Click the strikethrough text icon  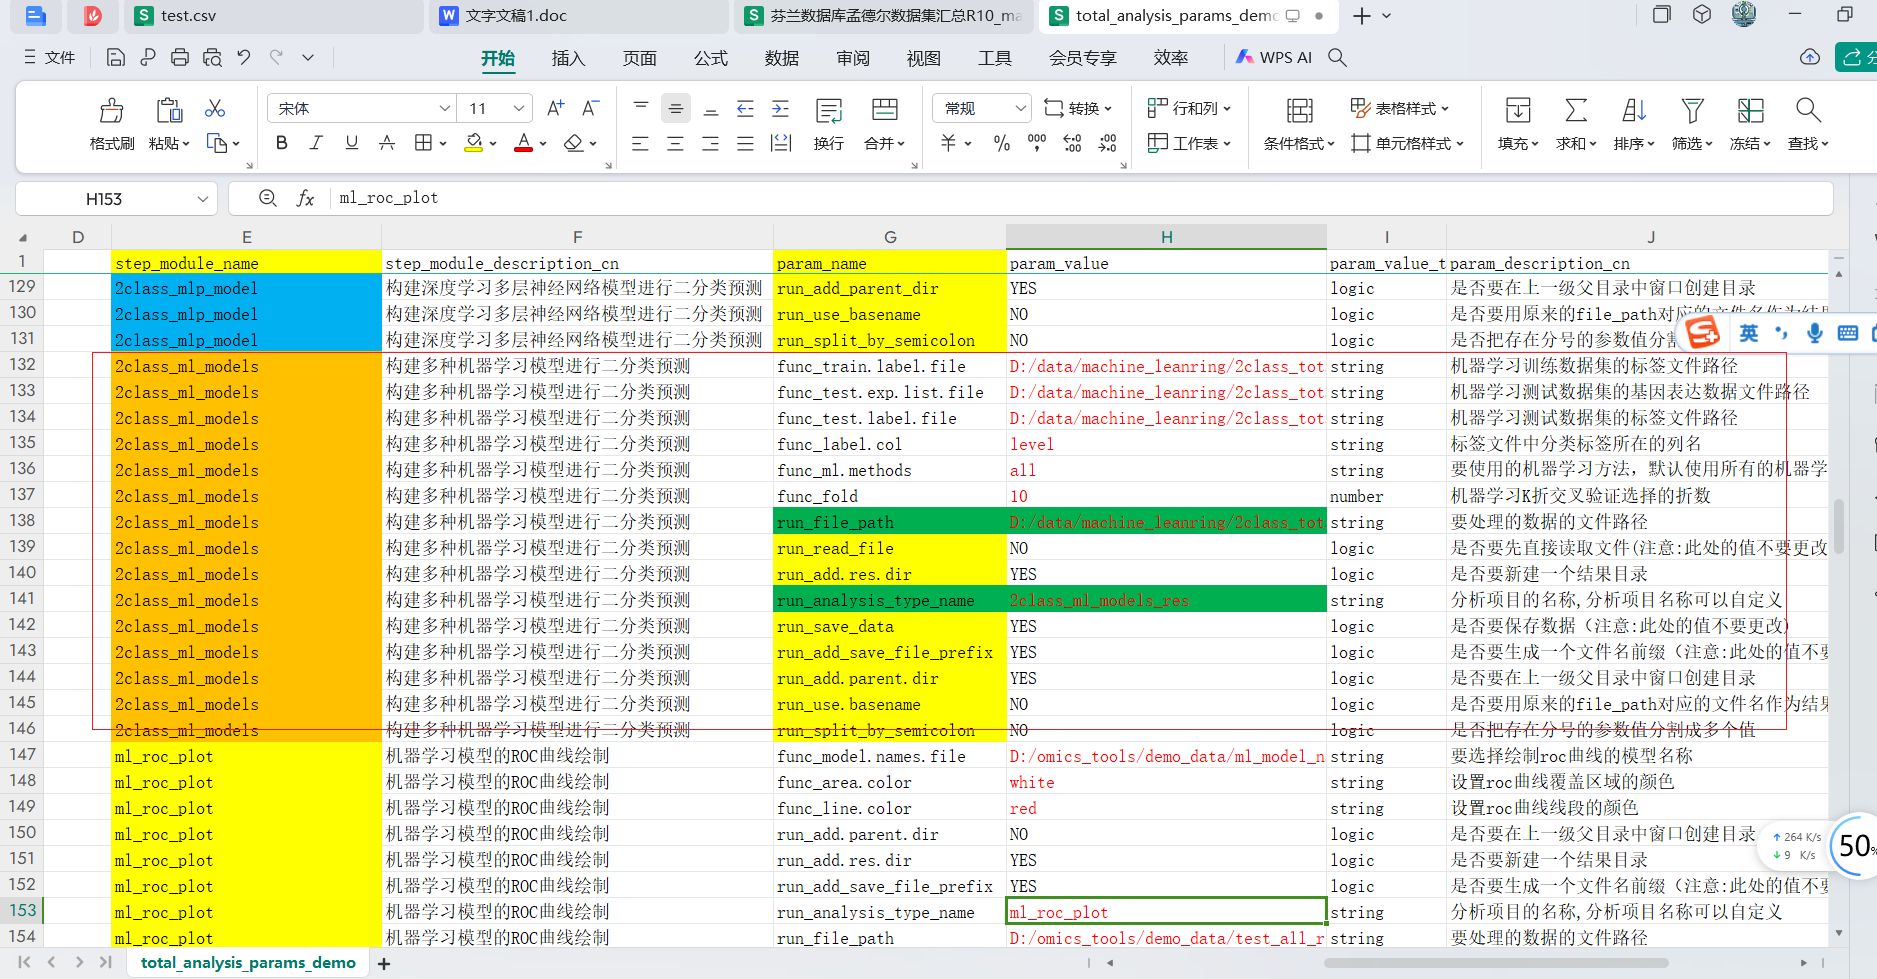click(x=387, y=143)
